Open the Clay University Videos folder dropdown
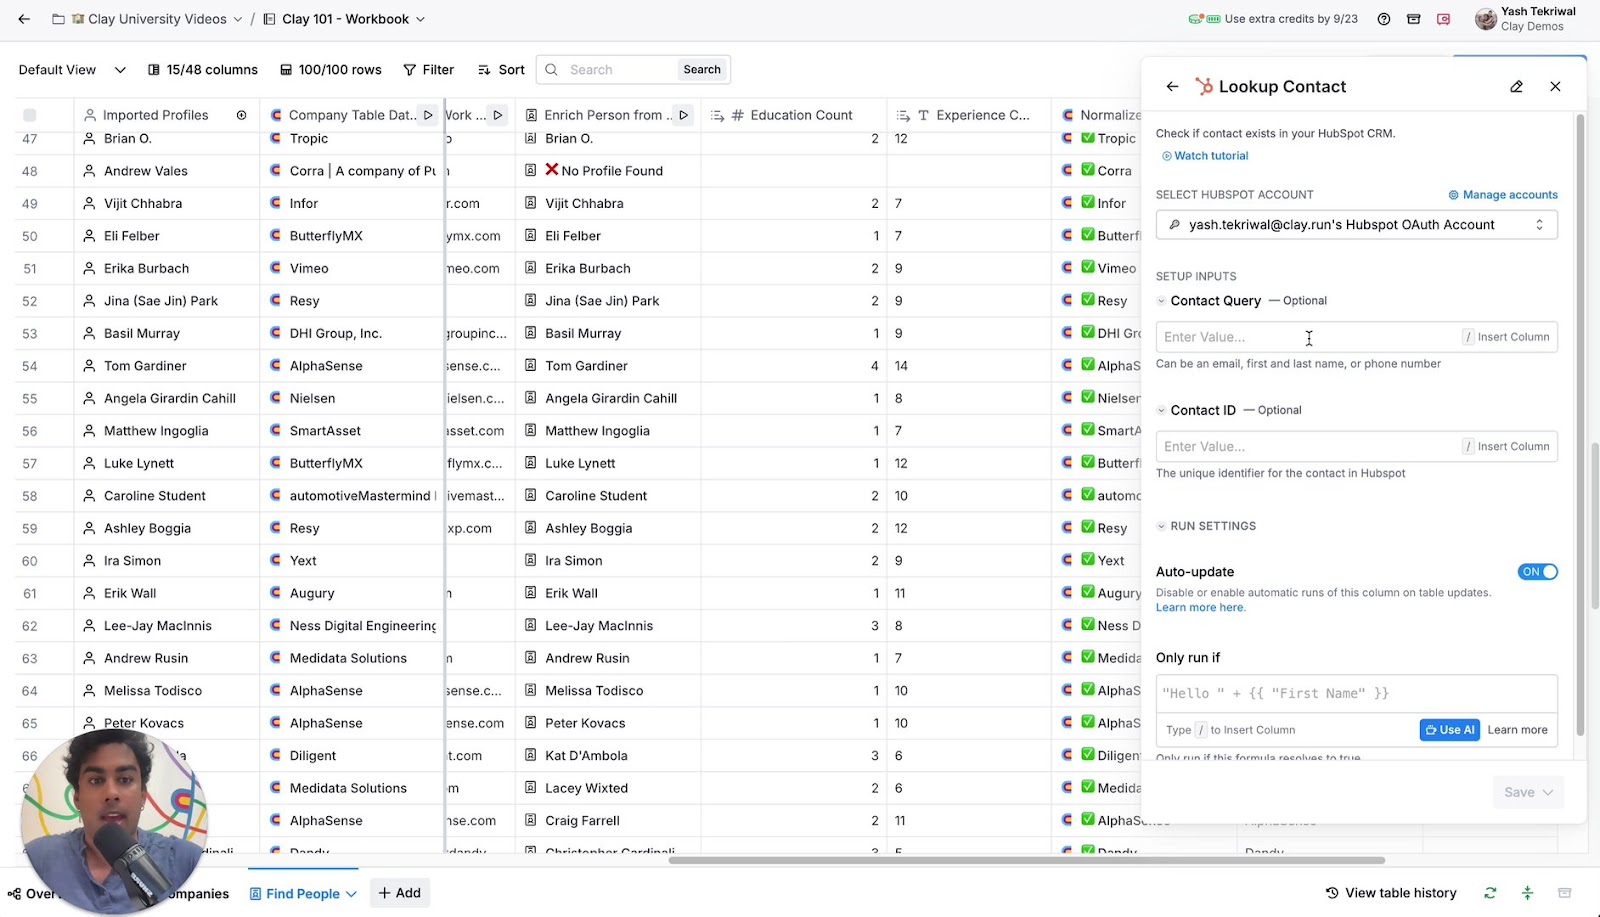 point(237,19)
